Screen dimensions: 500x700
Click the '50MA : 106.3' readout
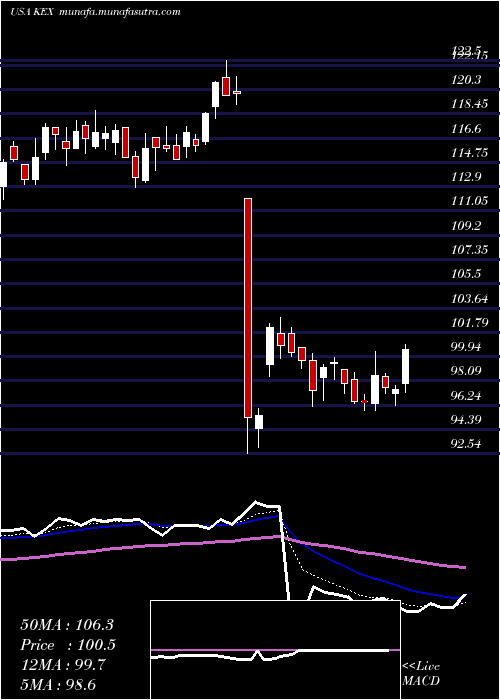[x=67, y=625]
